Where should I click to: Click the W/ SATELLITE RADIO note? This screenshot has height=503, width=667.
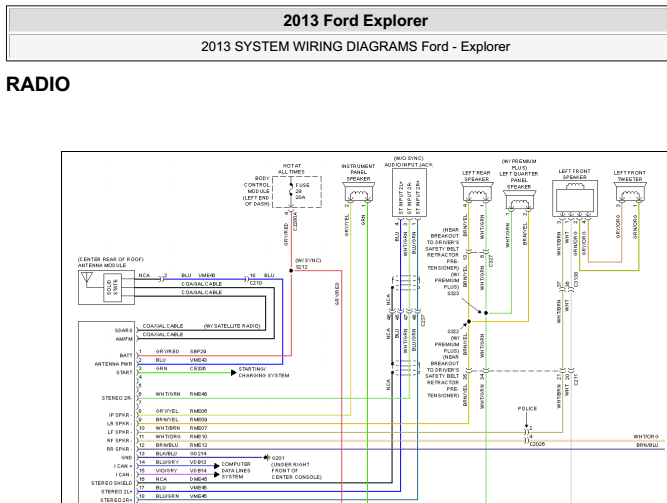pyautogui.click(x=232, y=326)
